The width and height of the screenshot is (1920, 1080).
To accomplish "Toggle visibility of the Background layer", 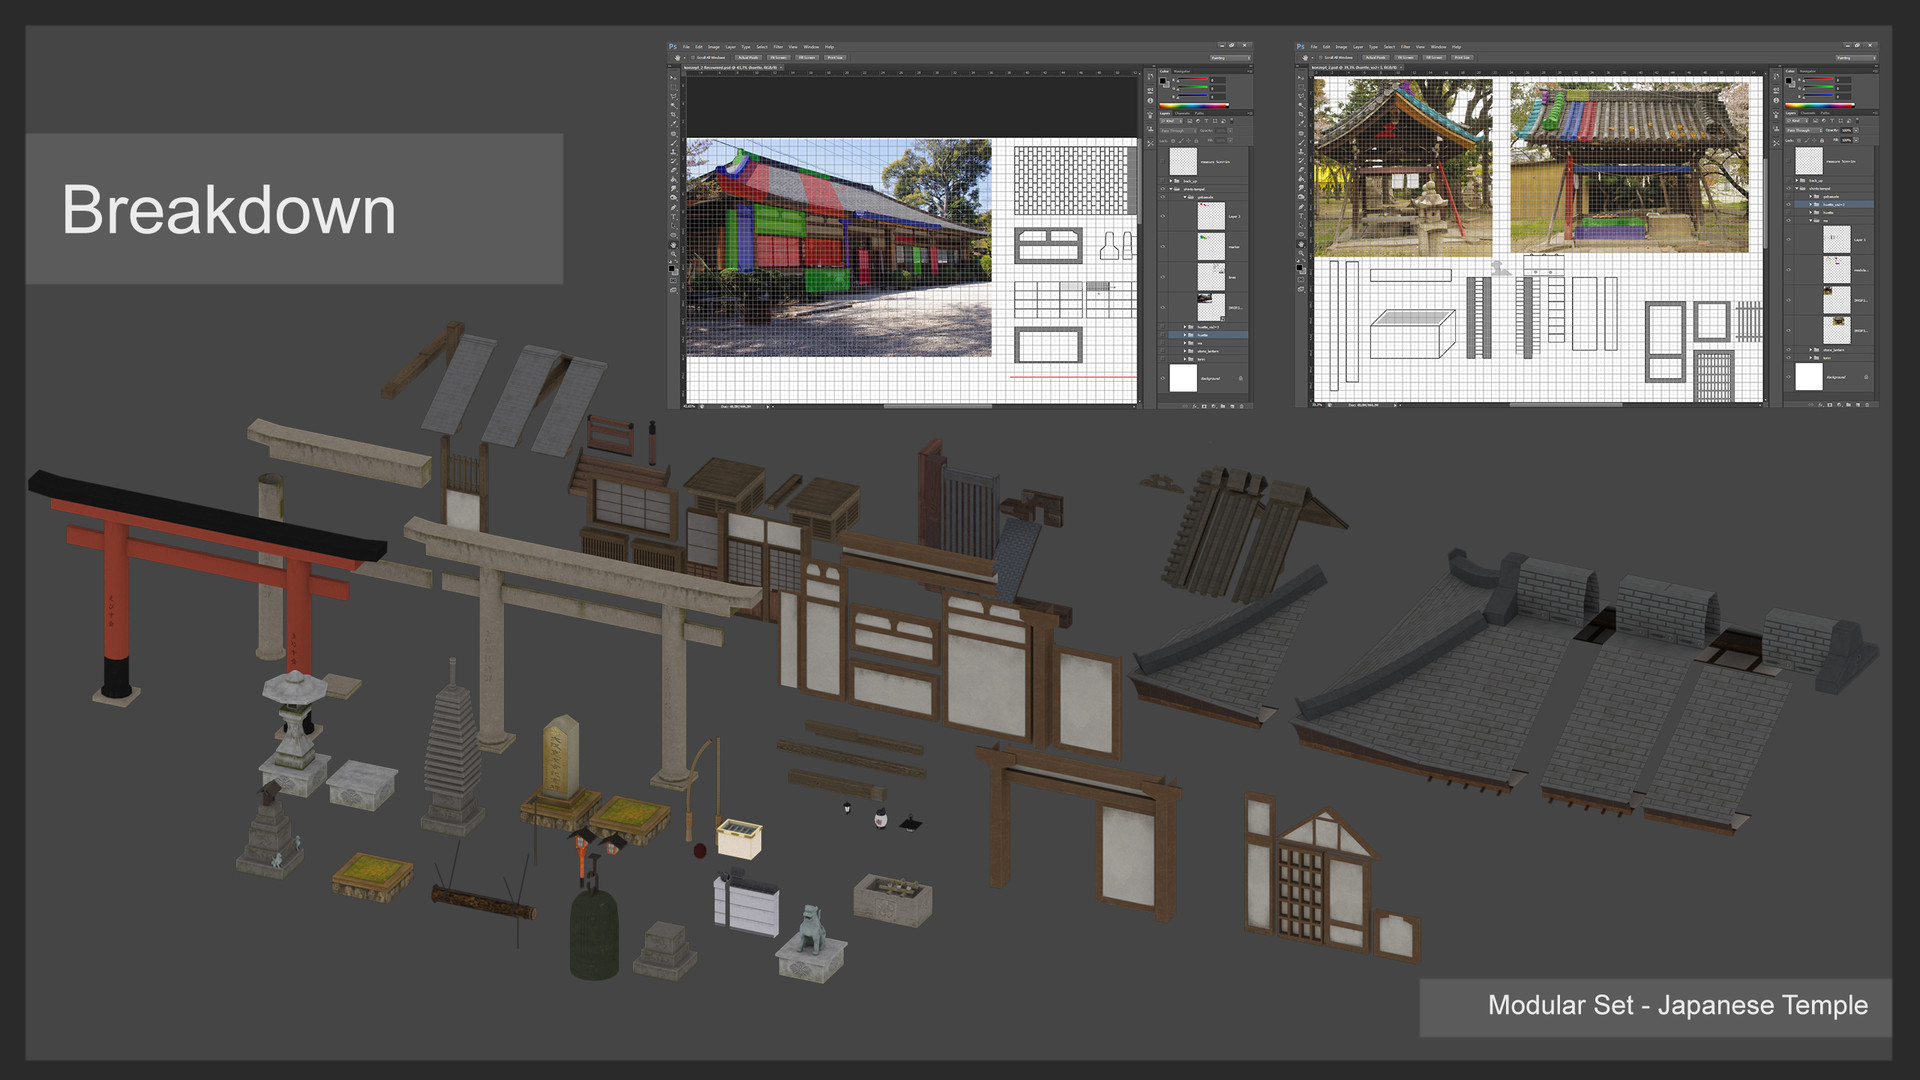I will [1163, 378].
